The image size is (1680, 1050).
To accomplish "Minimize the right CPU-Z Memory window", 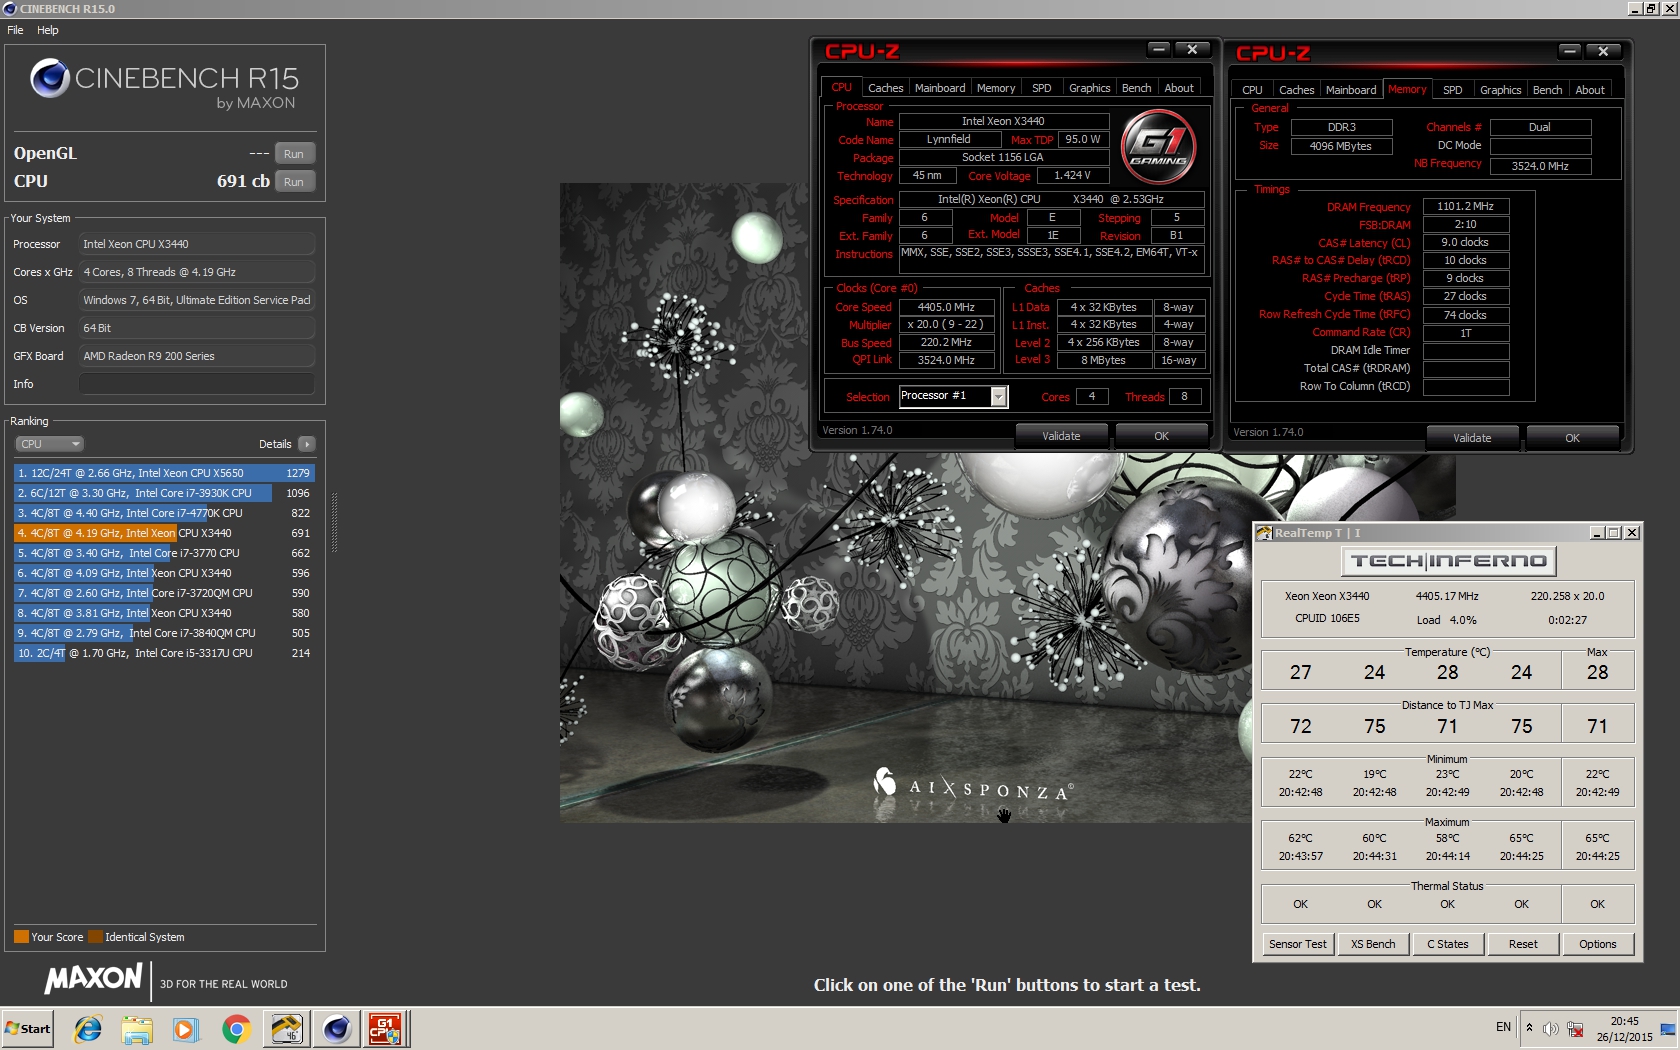I will tap(1569, 51).
